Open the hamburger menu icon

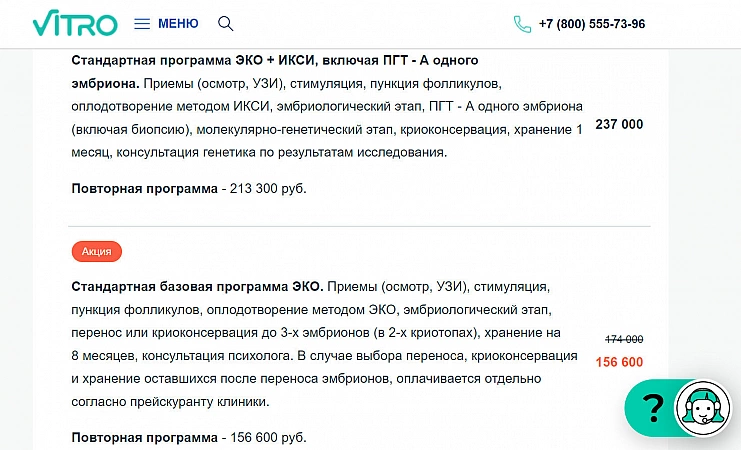tap(142, 24)
